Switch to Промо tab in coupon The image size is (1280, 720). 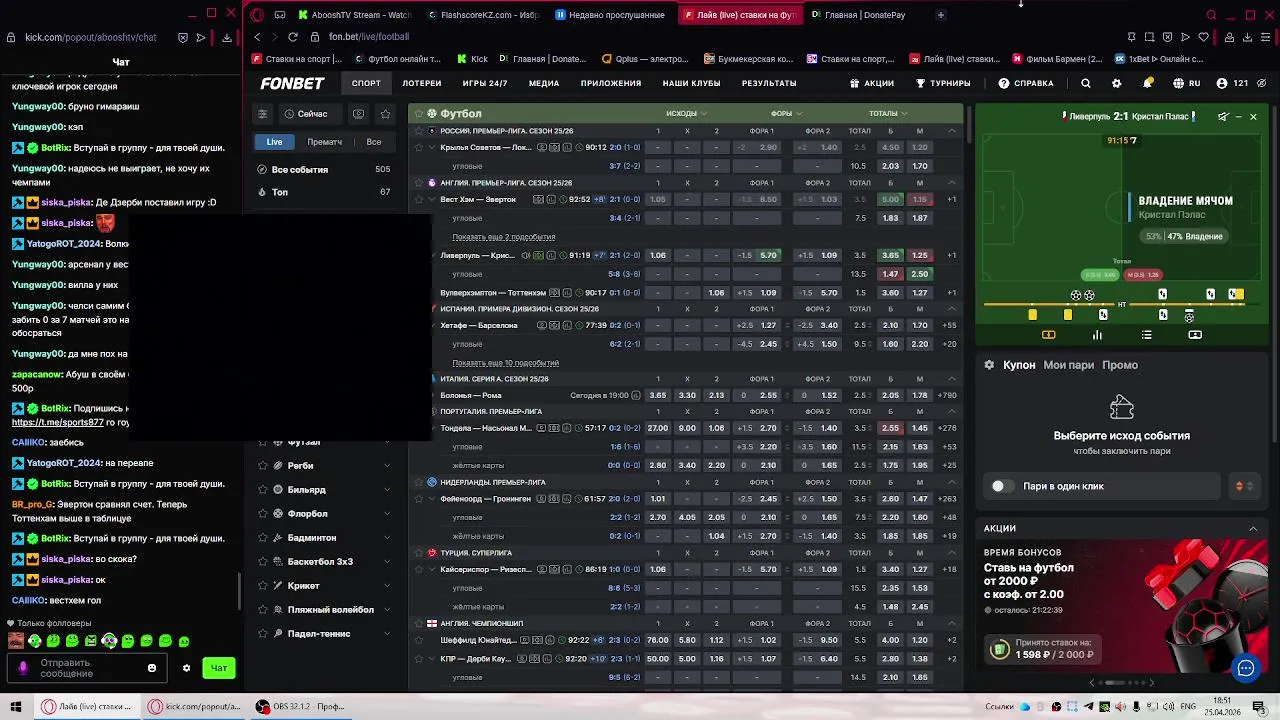click(1120, 365)
